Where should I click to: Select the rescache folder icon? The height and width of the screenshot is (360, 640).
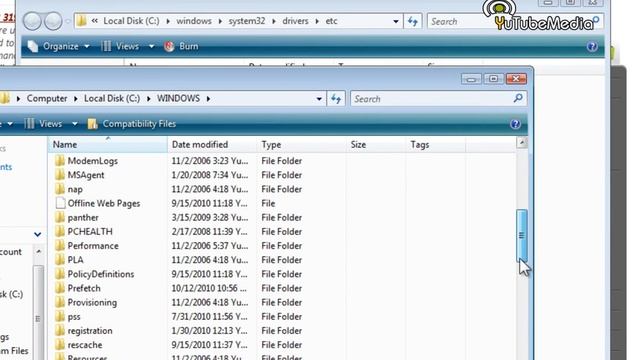60,344
